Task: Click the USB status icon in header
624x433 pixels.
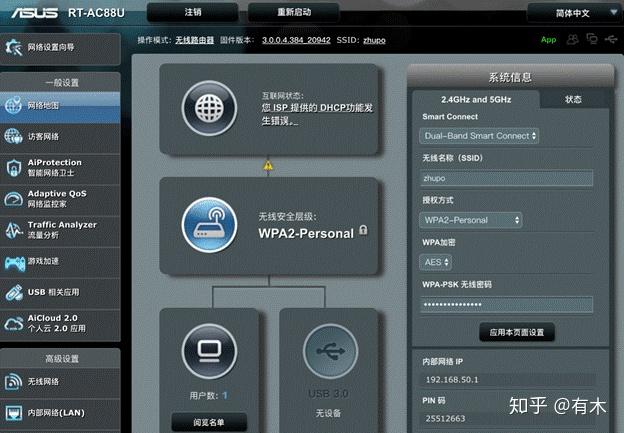Action: point(611,39)
